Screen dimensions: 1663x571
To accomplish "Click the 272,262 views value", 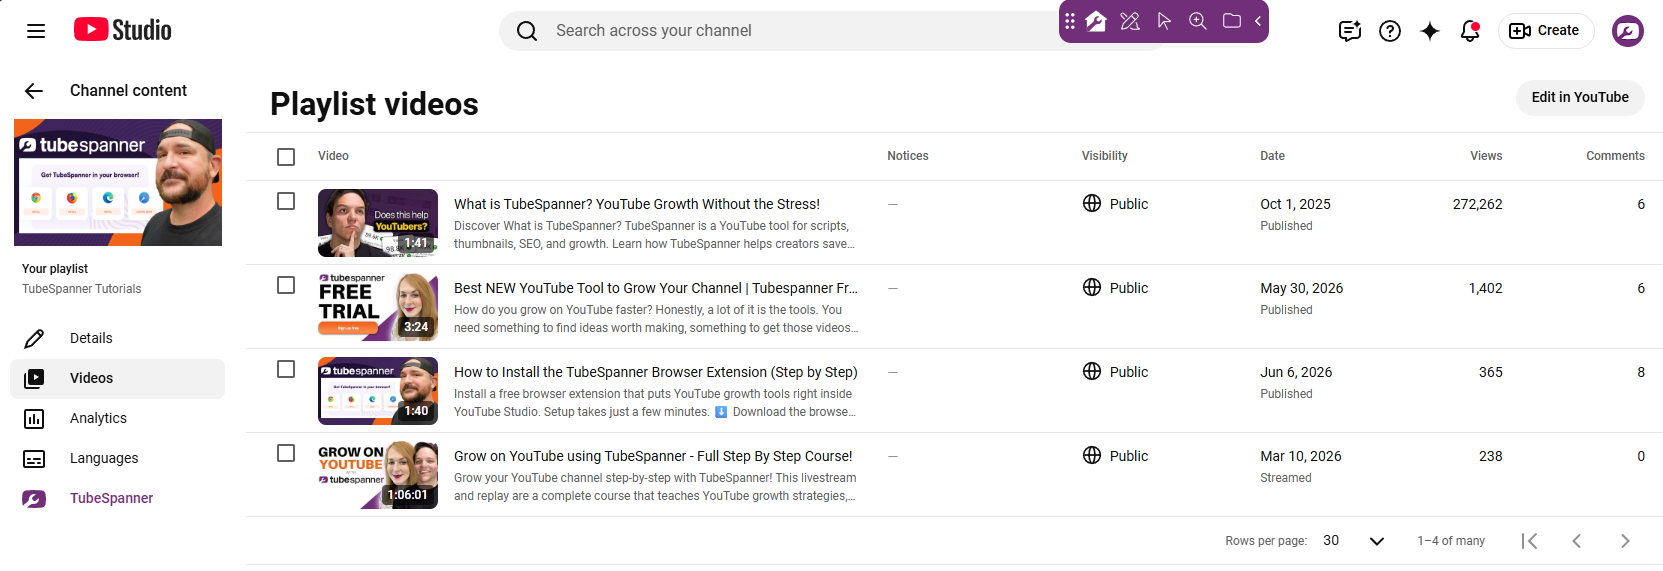I will pos(1478,204).
